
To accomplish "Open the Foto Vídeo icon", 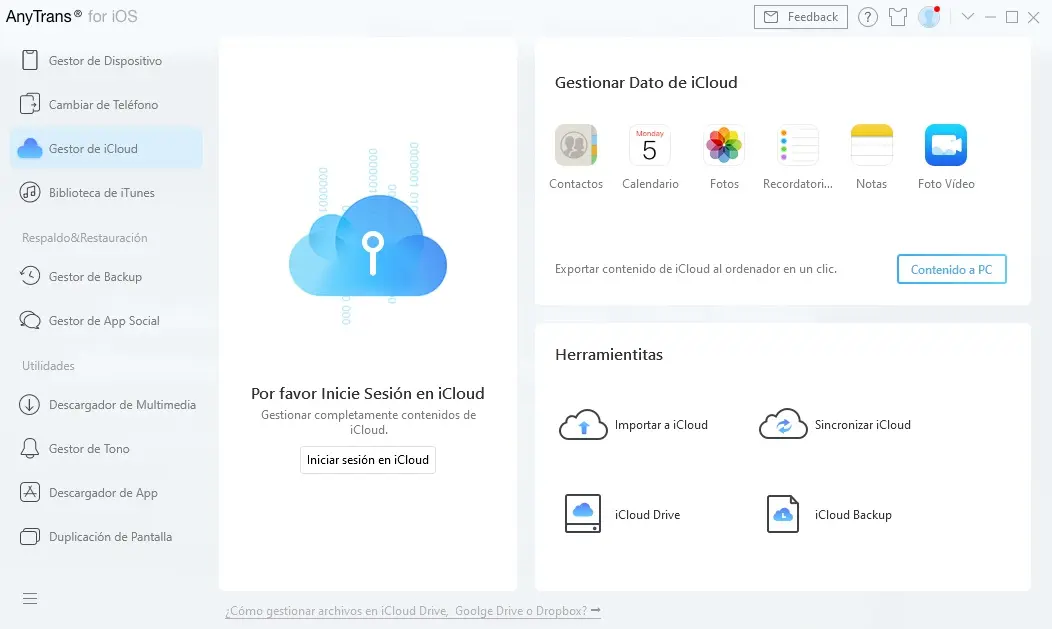I will (946, 145).
